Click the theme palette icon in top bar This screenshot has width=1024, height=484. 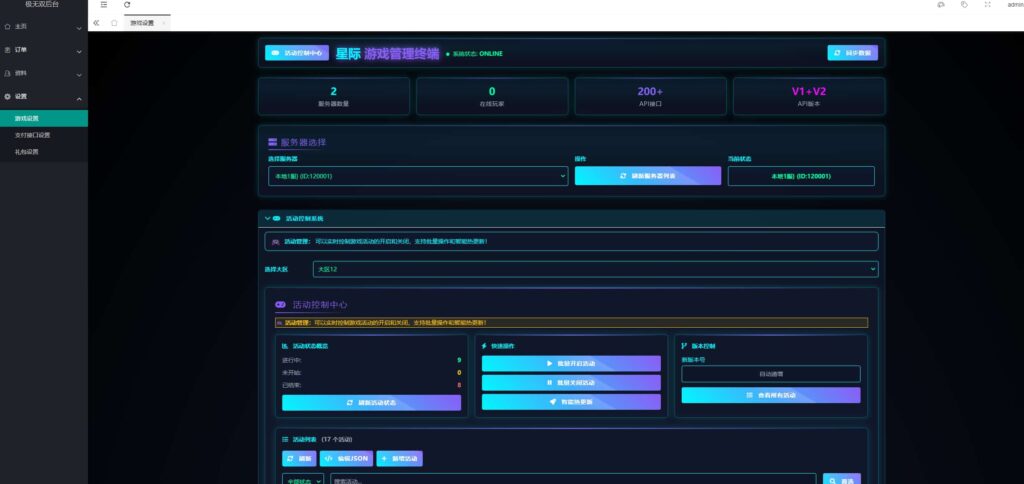pos(941,5)
